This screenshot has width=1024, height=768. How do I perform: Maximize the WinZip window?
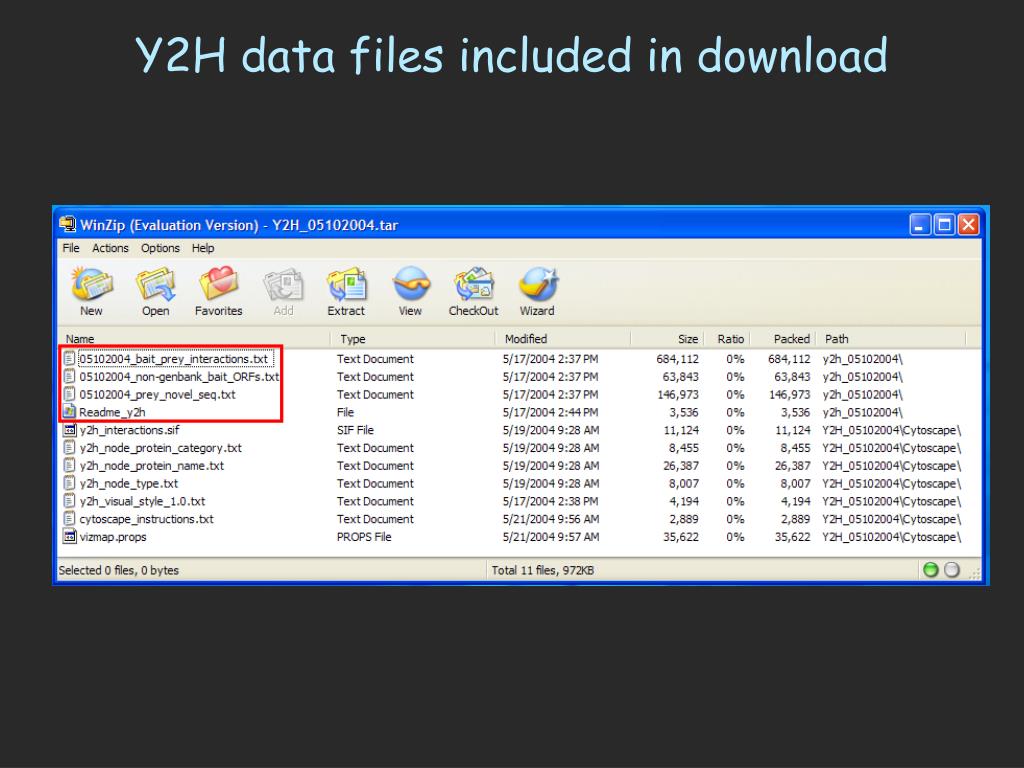pos(944,225)
